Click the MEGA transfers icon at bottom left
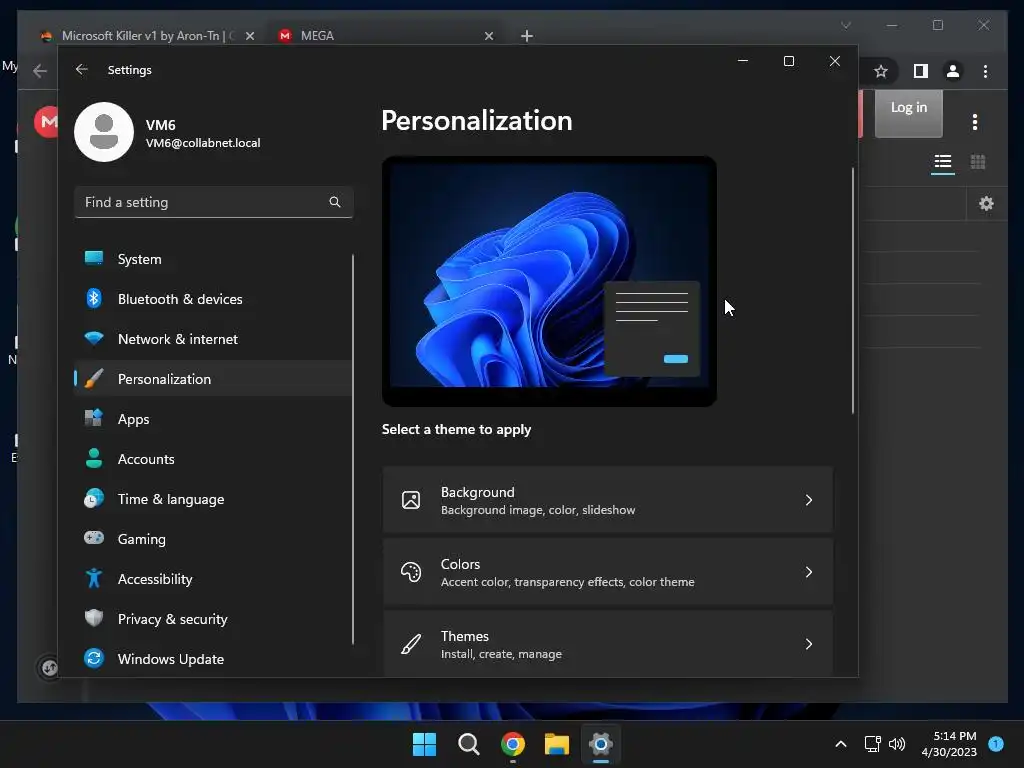This screenshot has width=1024, height=768. tap(49, 667)
